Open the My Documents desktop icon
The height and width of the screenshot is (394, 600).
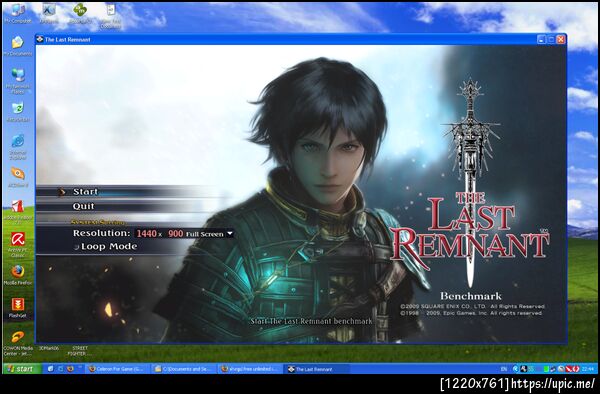[x=18, y=42]
